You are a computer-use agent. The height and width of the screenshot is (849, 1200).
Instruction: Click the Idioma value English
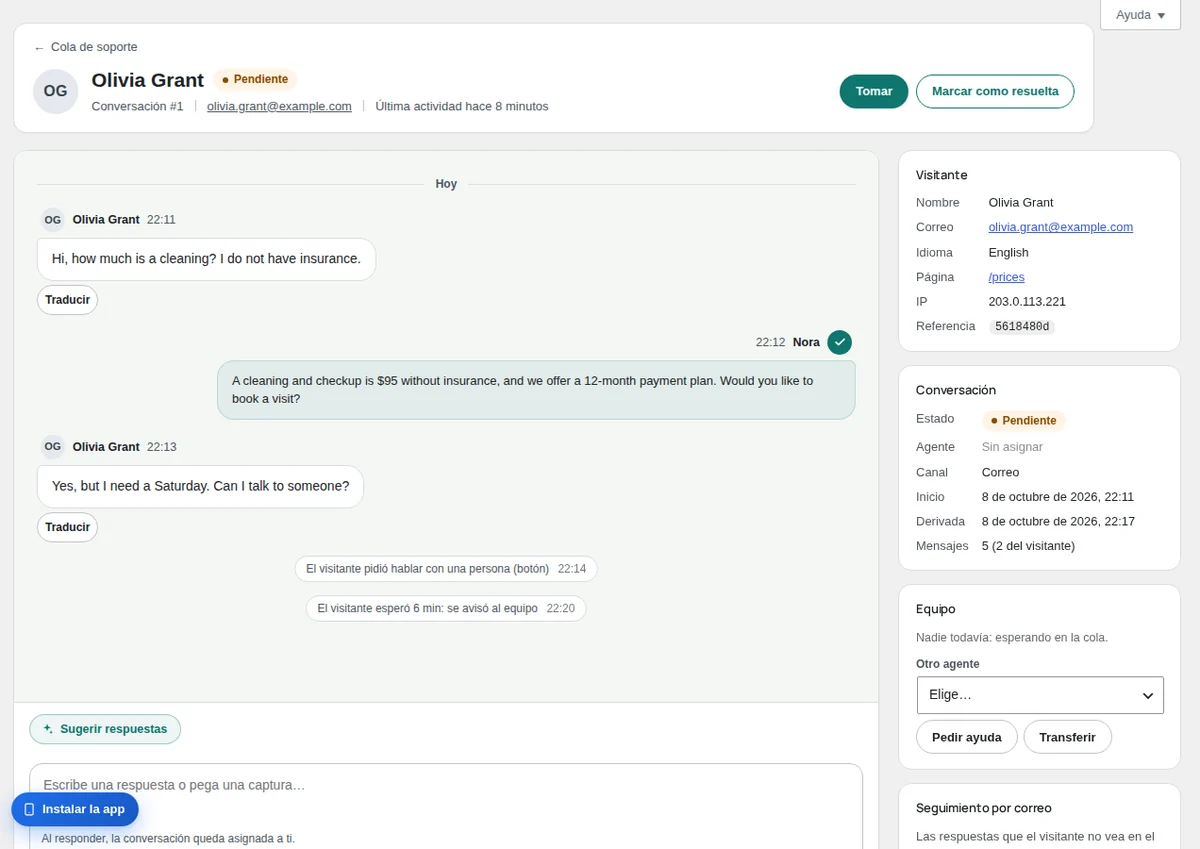1009,252
